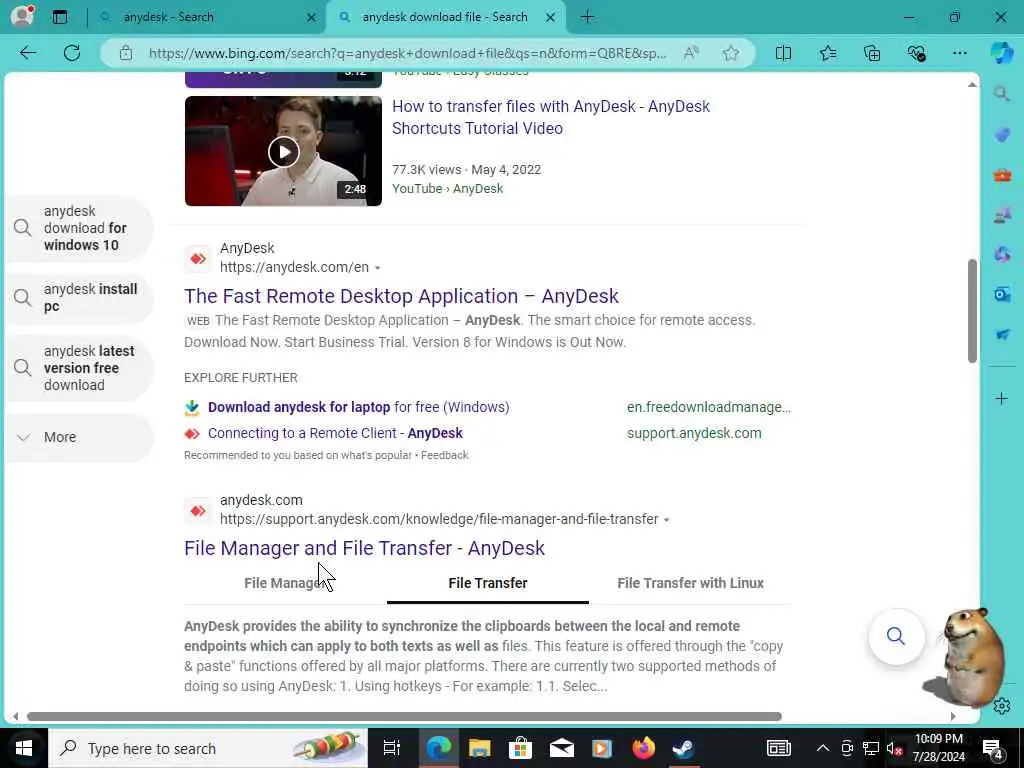
Task: Play the AnyDesk tutorial video thumbnail
Action: [283, 152]
